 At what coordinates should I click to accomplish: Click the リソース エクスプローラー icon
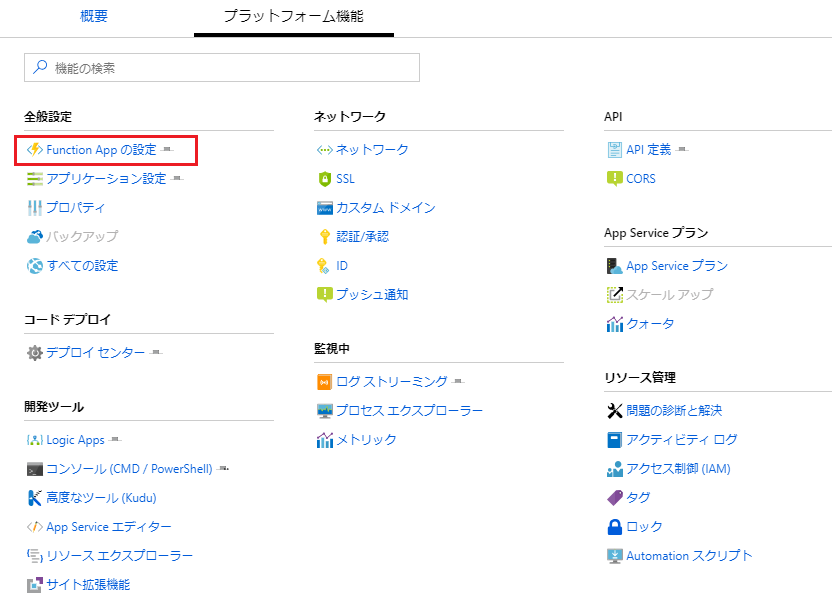35,556
